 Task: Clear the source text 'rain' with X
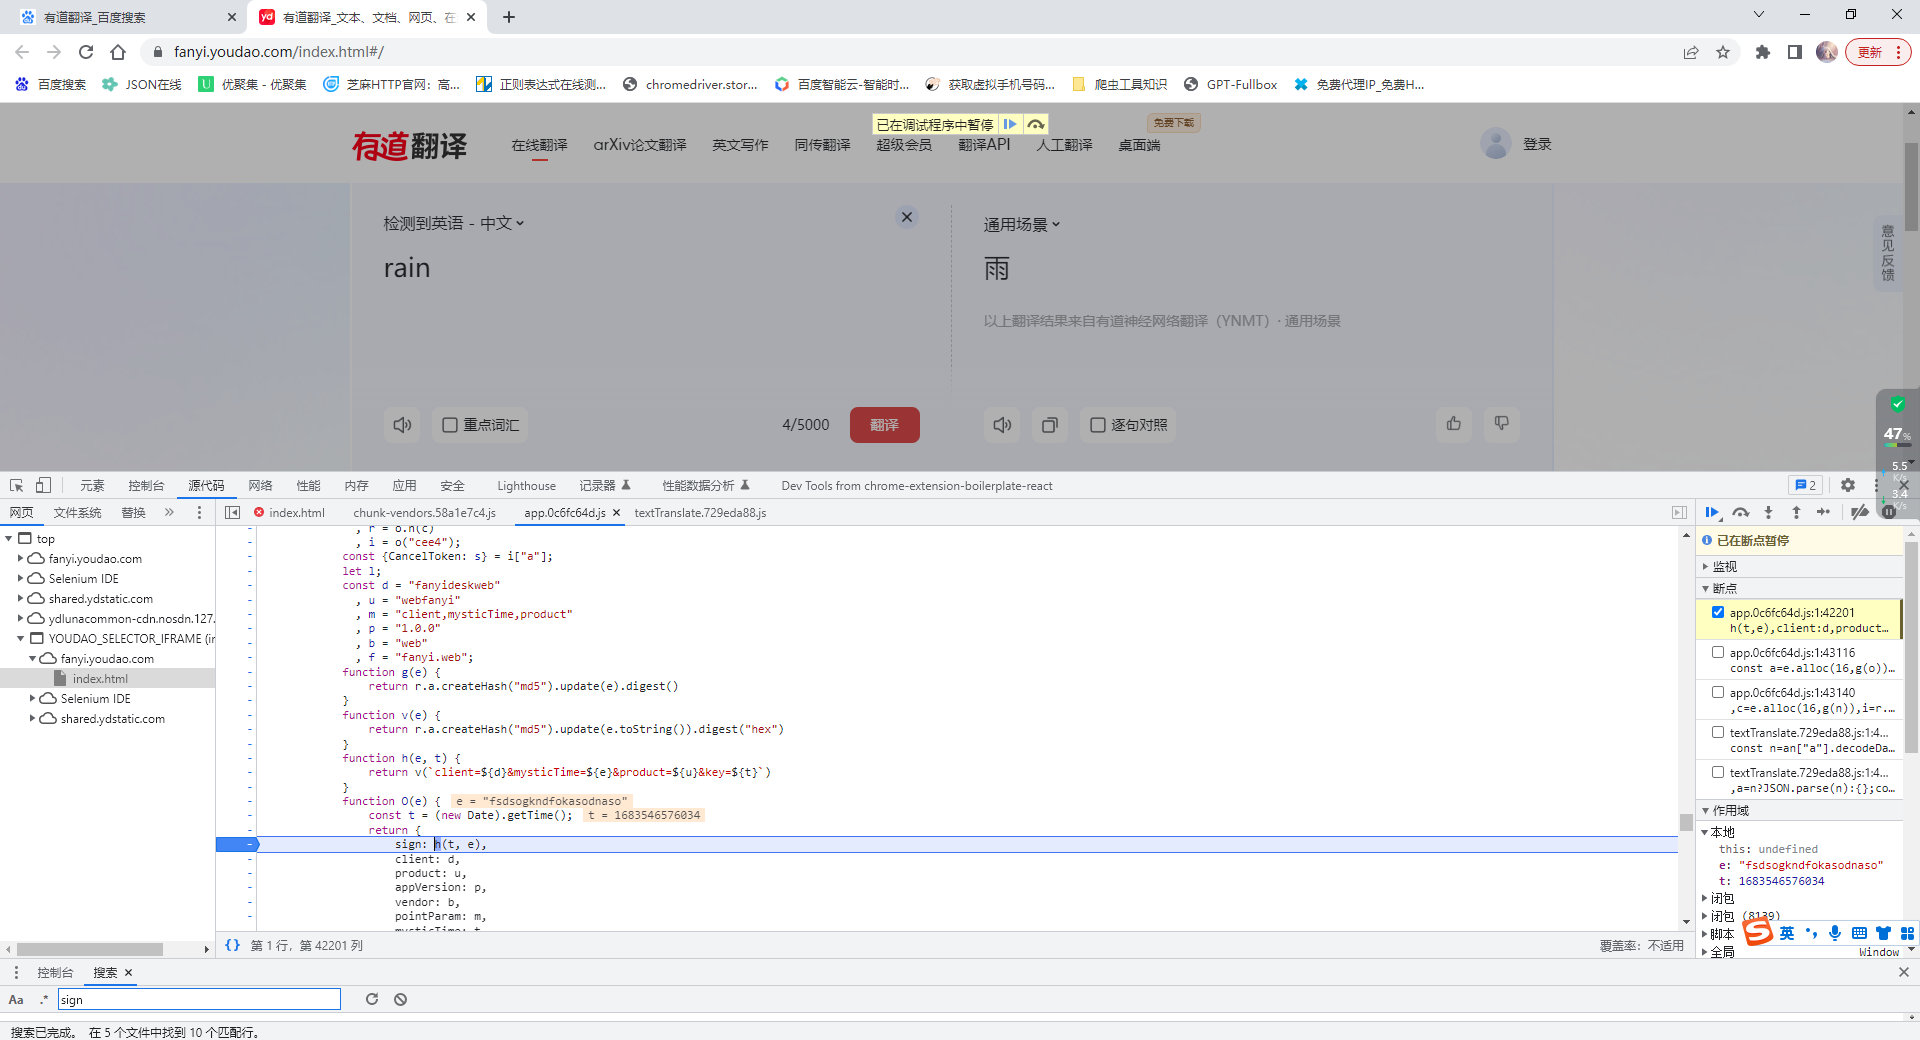click(x=907, y=217)
